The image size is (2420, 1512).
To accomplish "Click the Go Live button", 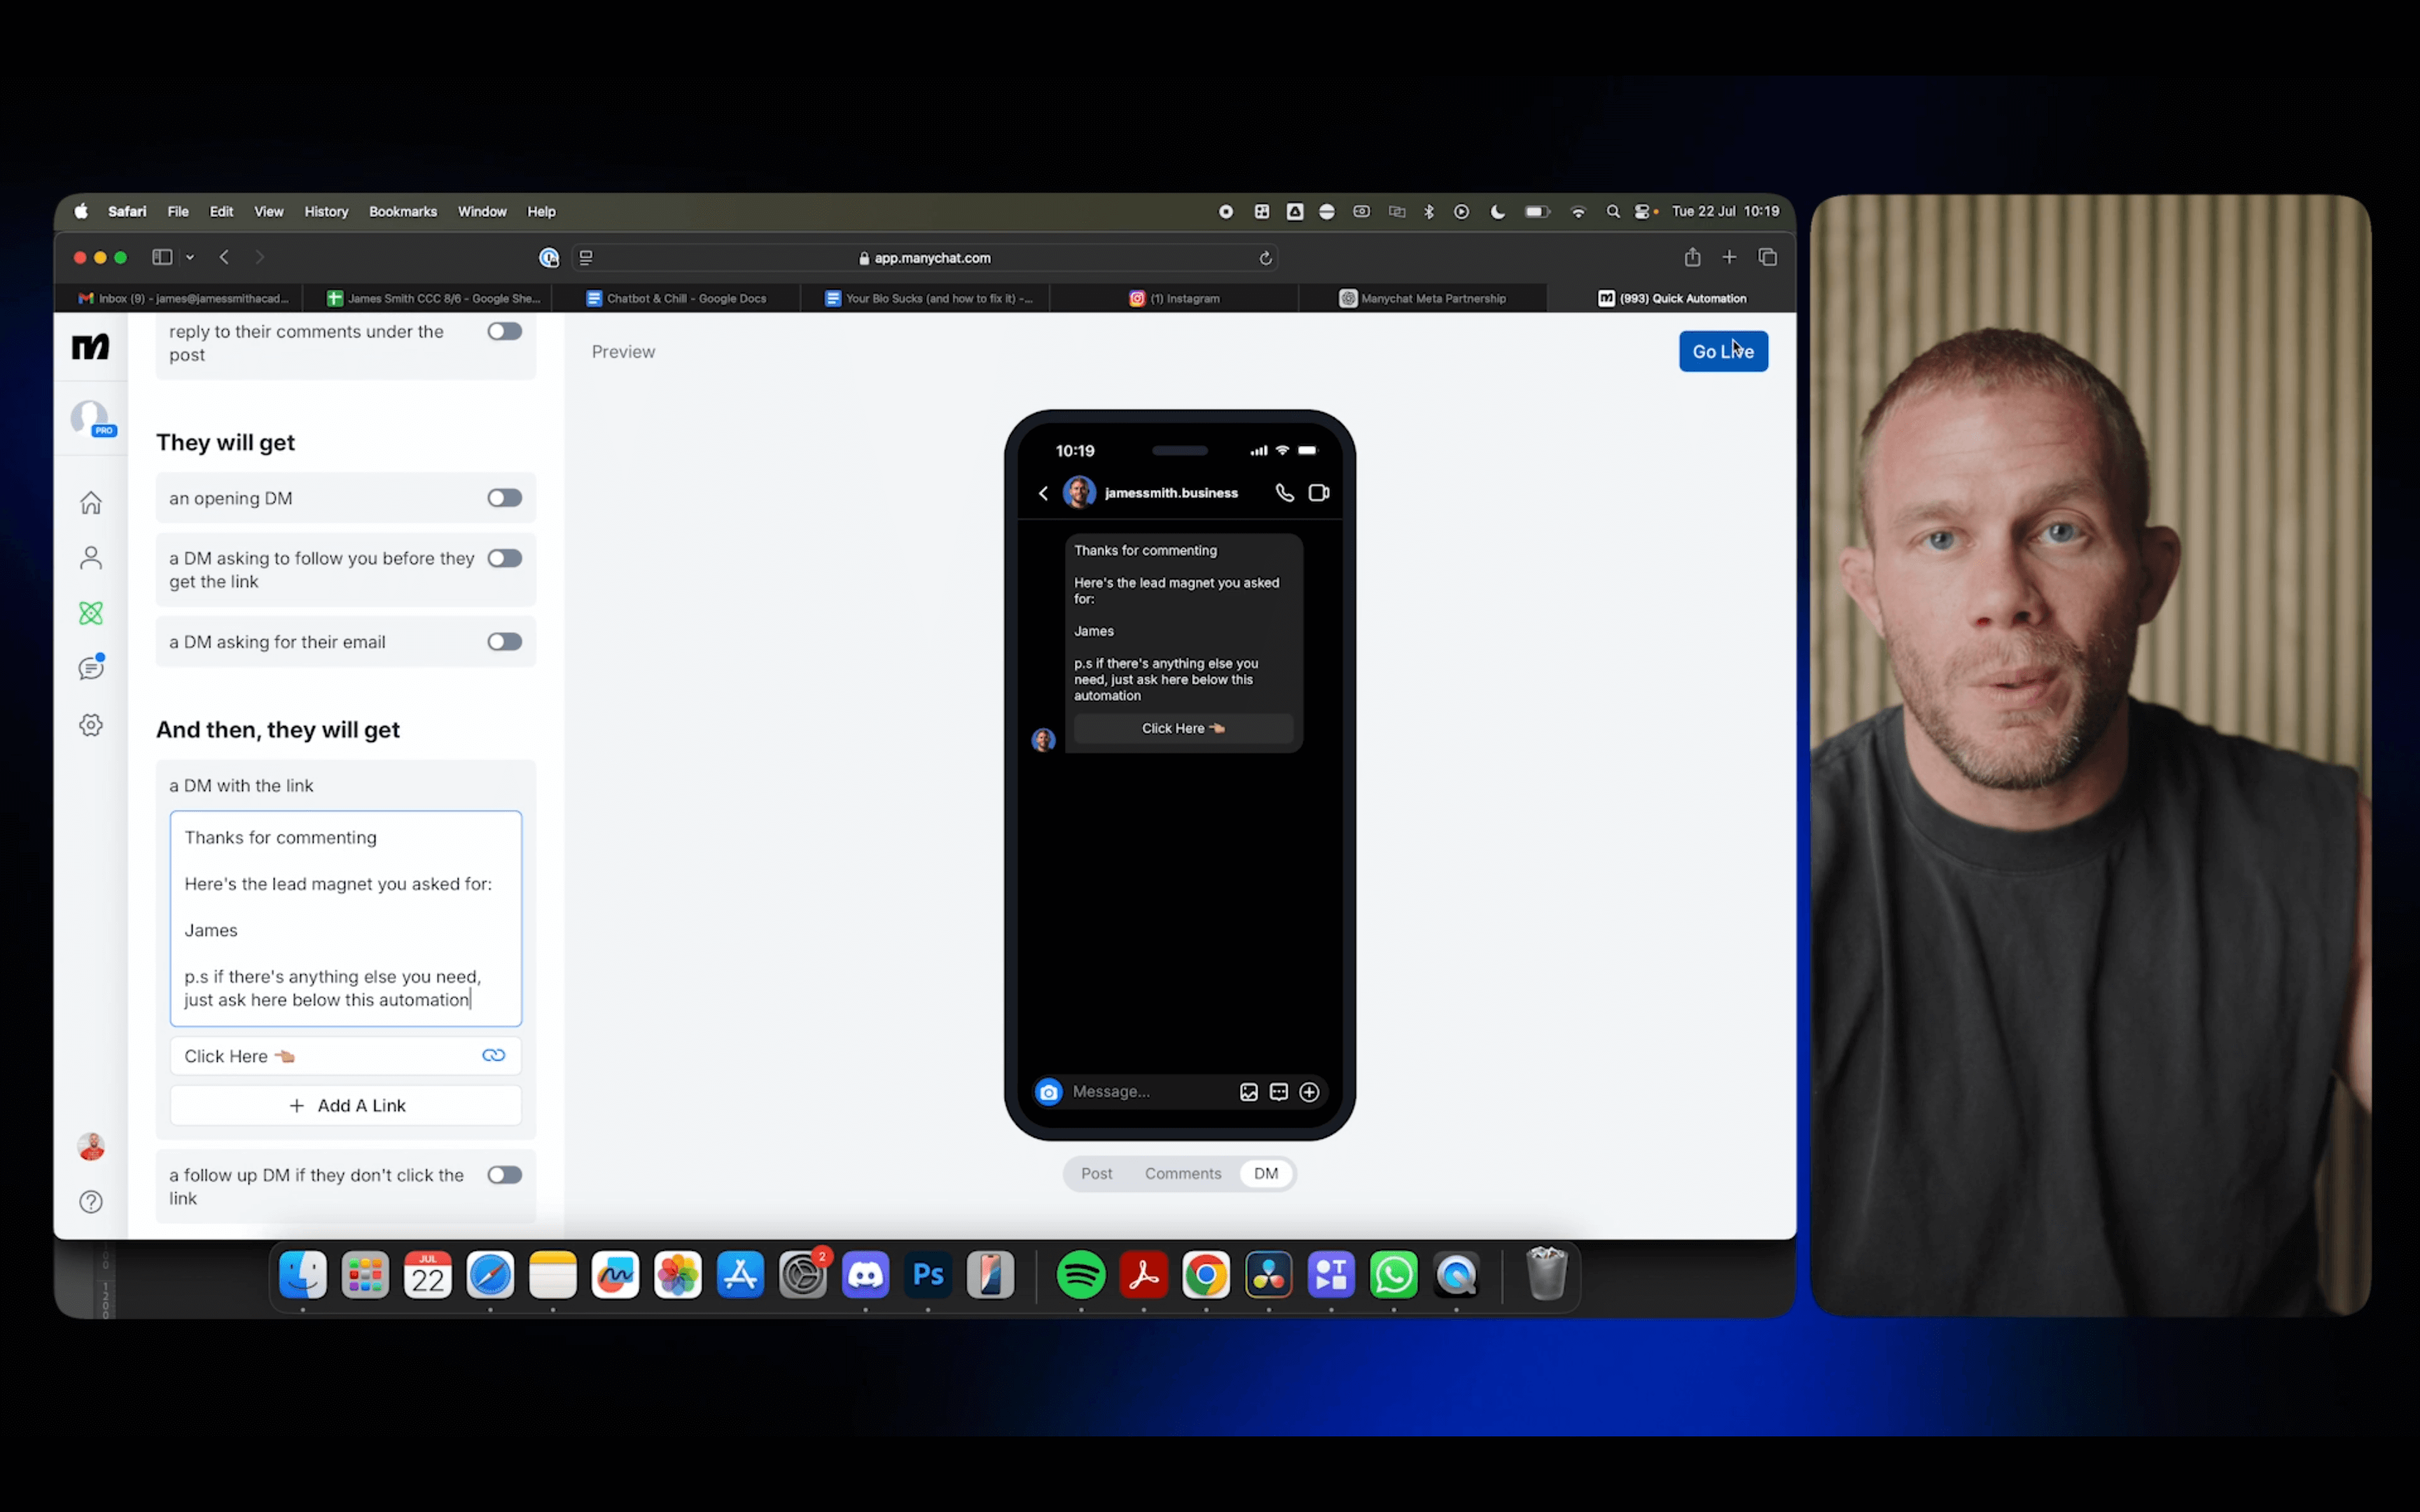I will (x=1722, y=351).
